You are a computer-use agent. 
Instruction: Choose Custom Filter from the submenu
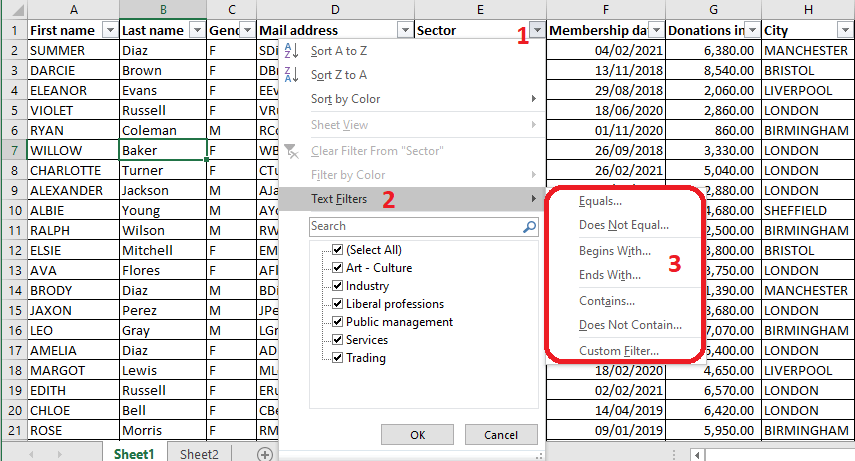click(x=618, y=351)
